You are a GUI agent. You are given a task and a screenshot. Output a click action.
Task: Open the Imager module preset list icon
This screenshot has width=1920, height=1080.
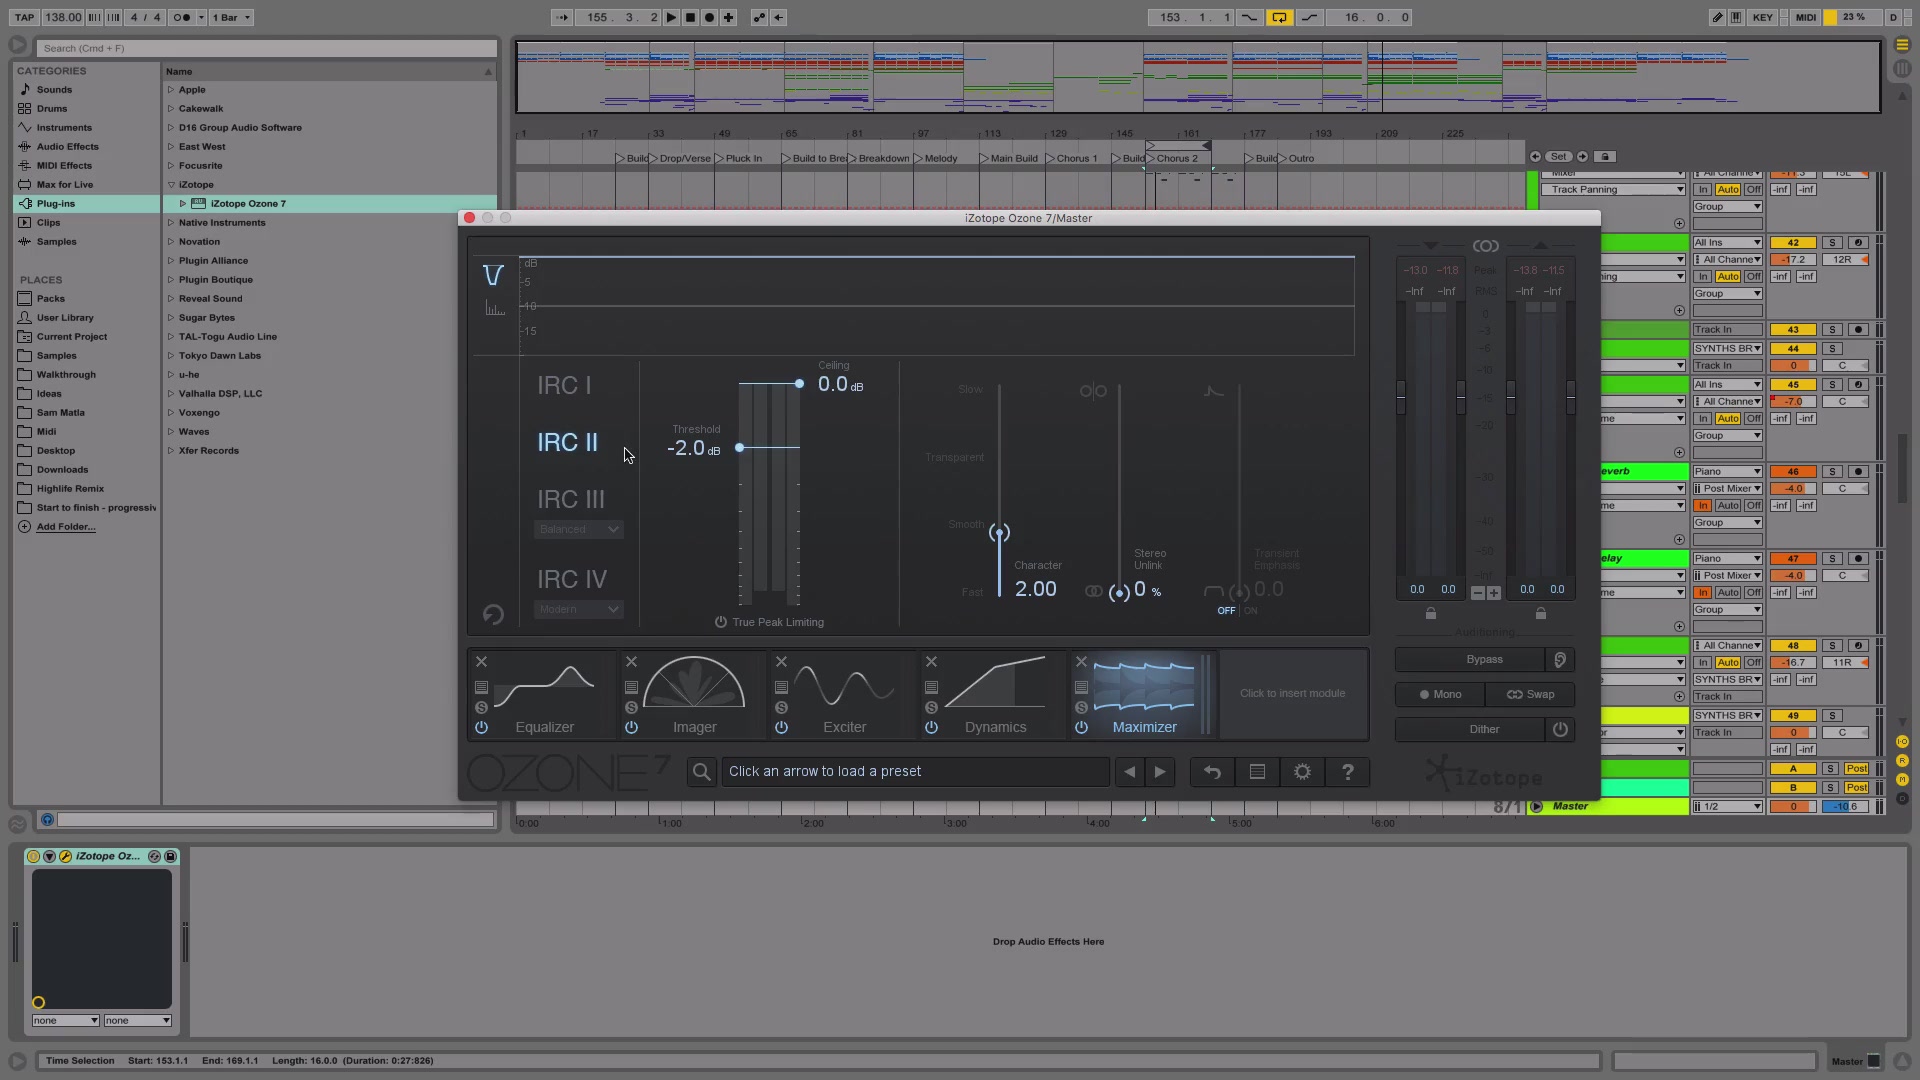[x=631, y=688]
